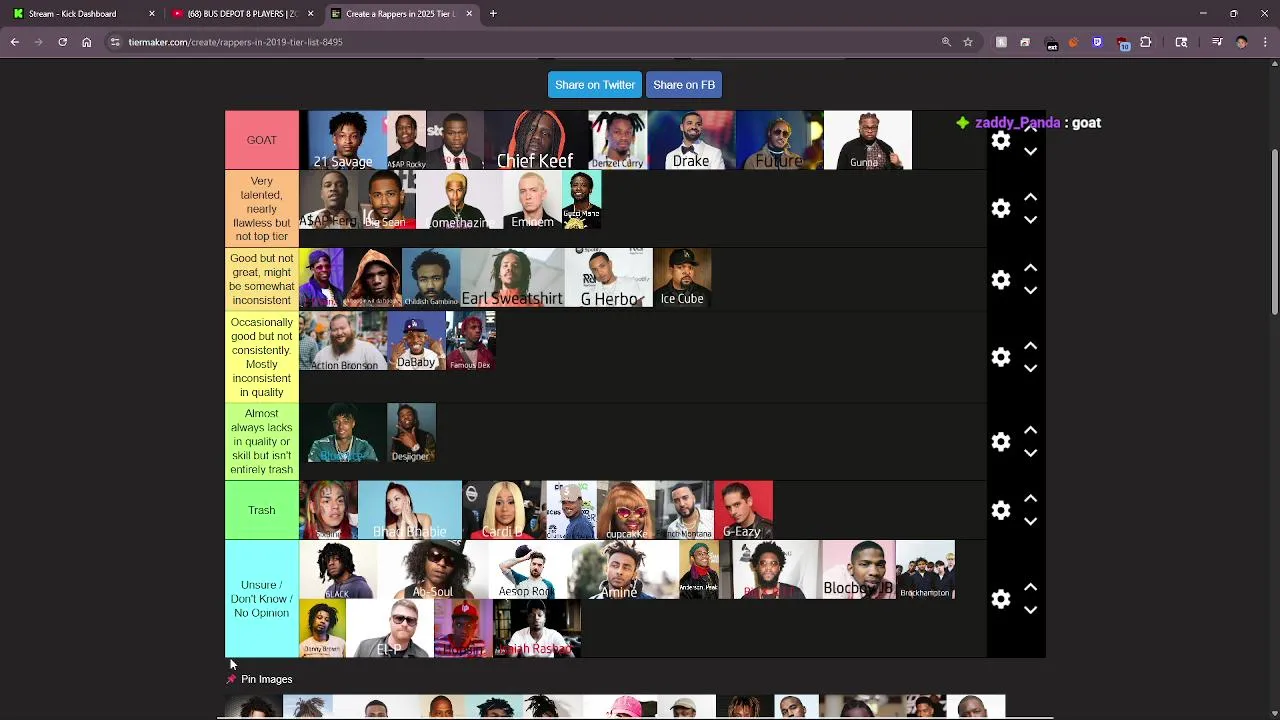Image resolution: width=1280 pixels, height=720 pixels.
Task: Click Share on FB button
Action: (x=684, y=85)
